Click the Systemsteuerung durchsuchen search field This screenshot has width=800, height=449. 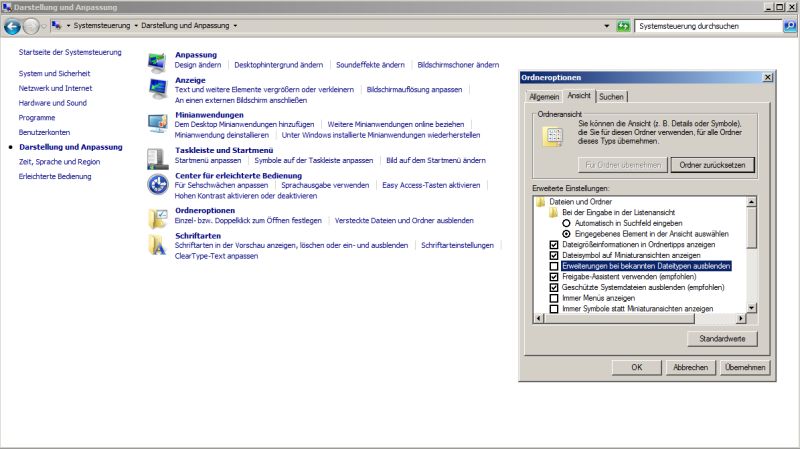pyautogui.click(x=708, y=26)
